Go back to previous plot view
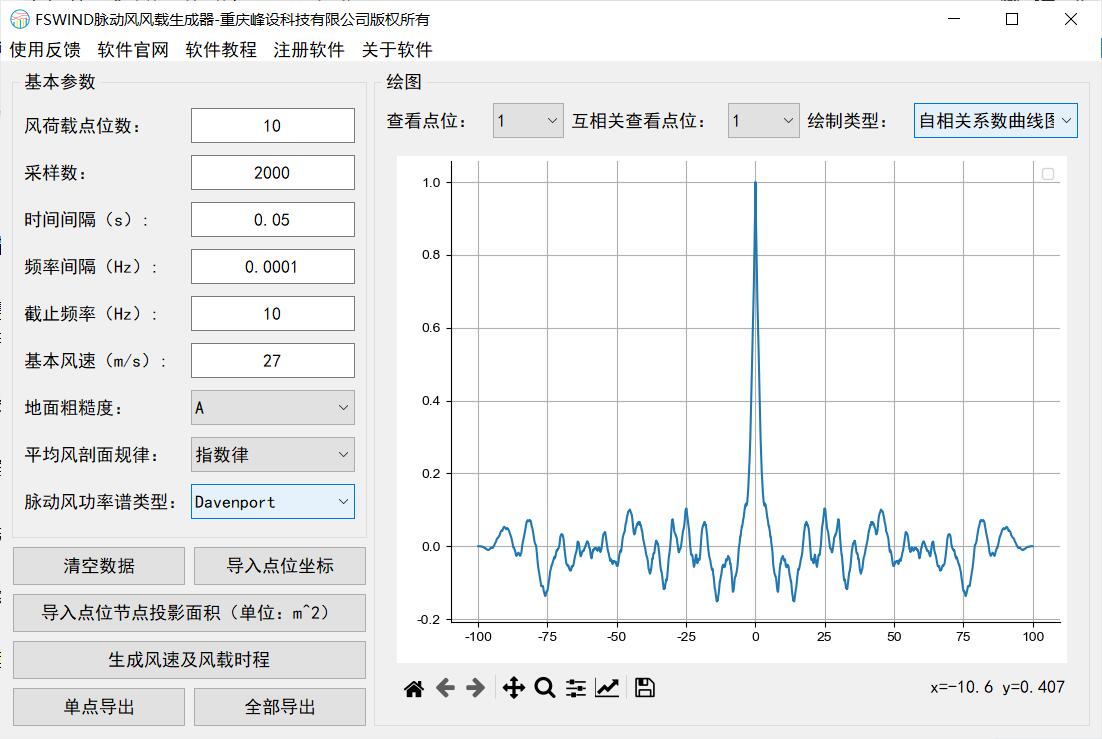1102x739 pixels. coord(445,688)
